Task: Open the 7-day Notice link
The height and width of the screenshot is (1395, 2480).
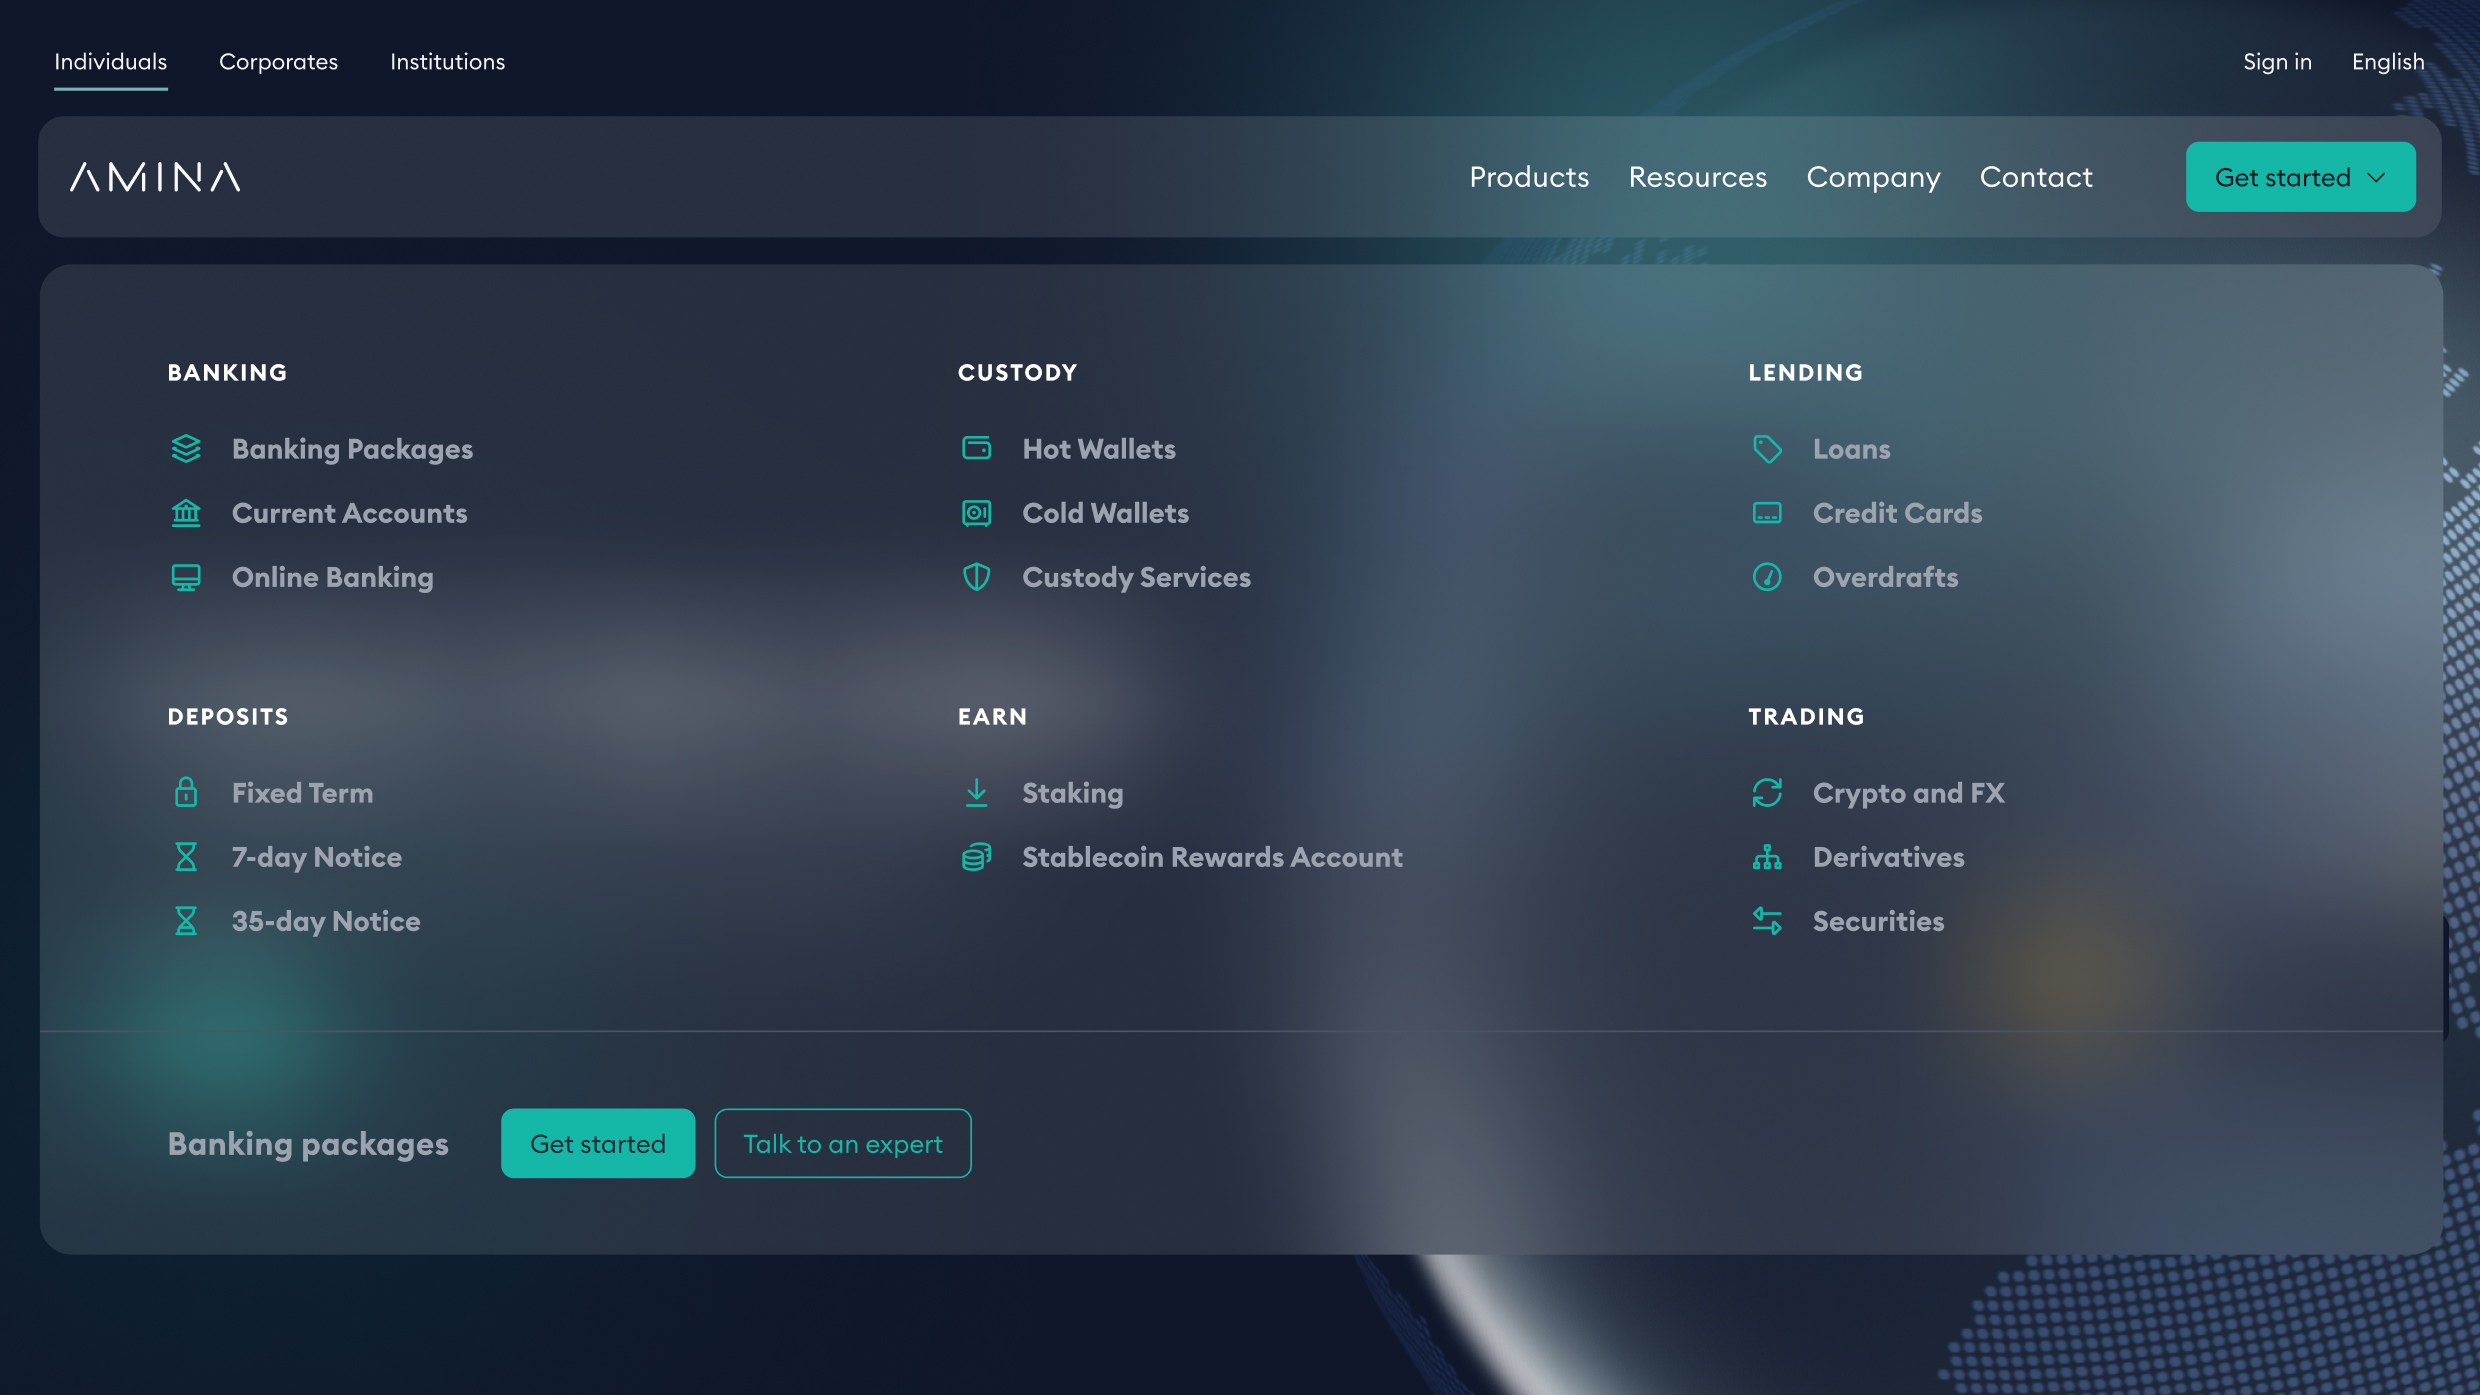Action: click(316, 858)
